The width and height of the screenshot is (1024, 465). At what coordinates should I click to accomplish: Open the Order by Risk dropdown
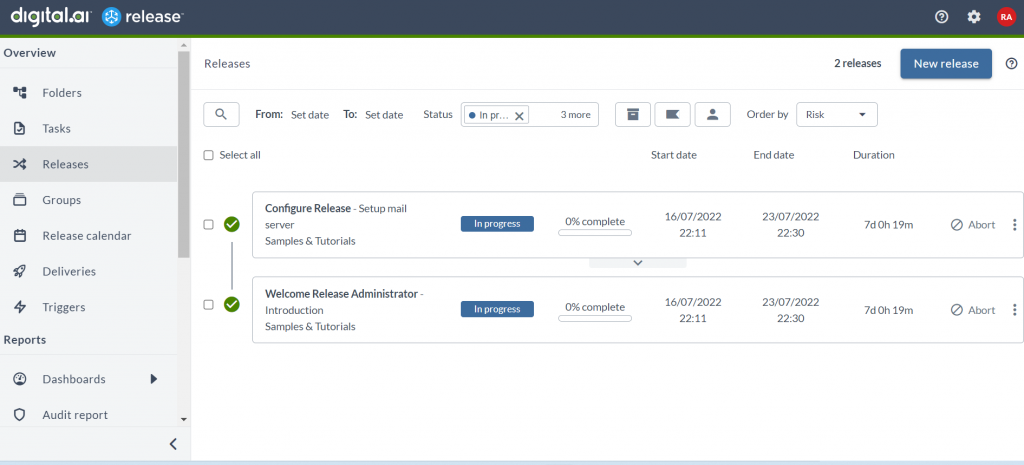click(x=836, y=114)
